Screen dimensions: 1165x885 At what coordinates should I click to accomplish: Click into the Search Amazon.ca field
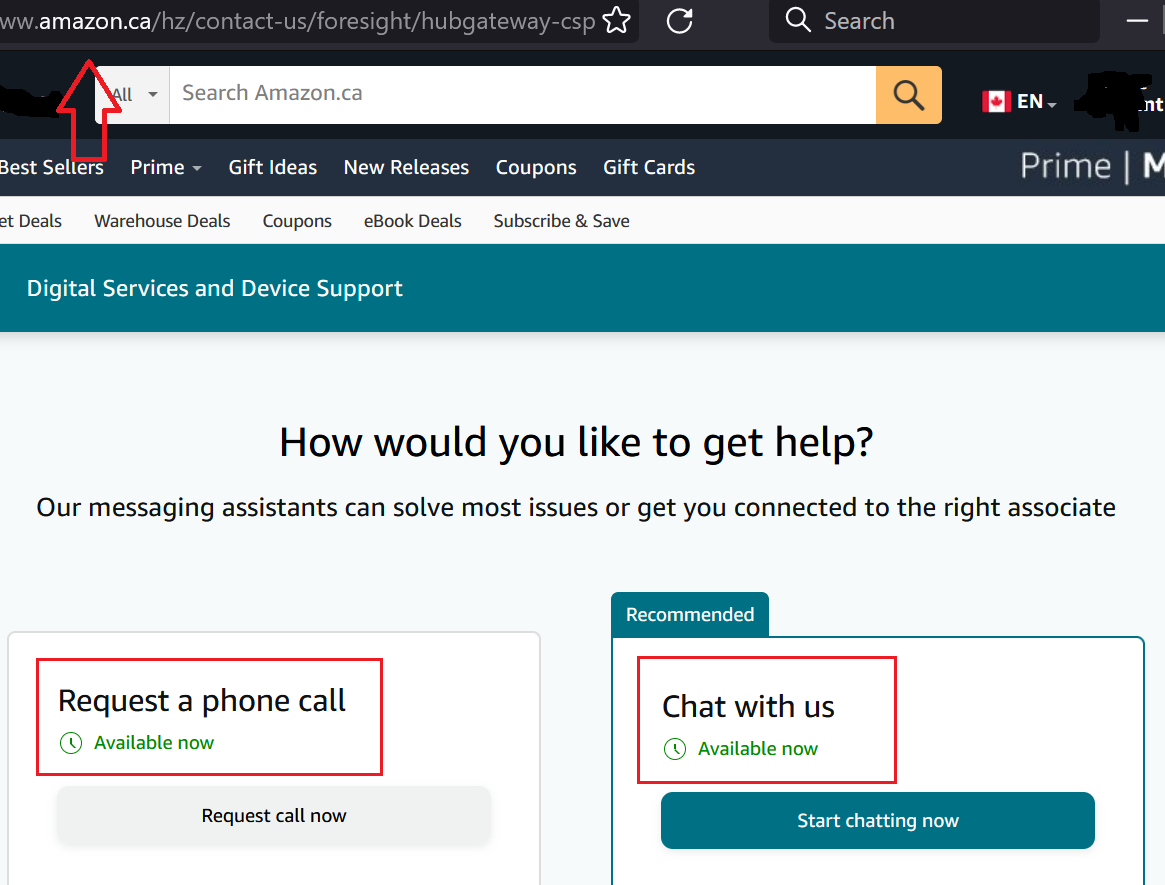[520, 94]
